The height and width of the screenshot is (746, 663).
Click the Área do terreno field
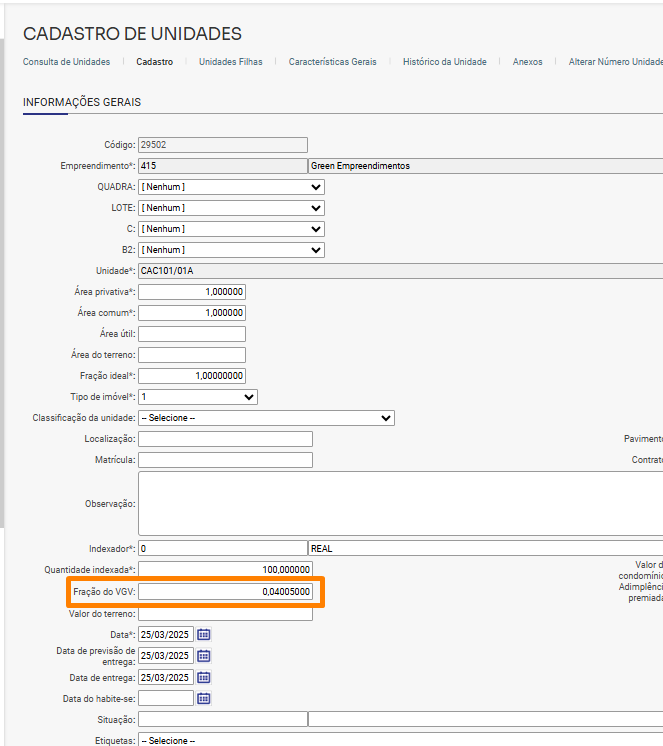click(192, 355)
